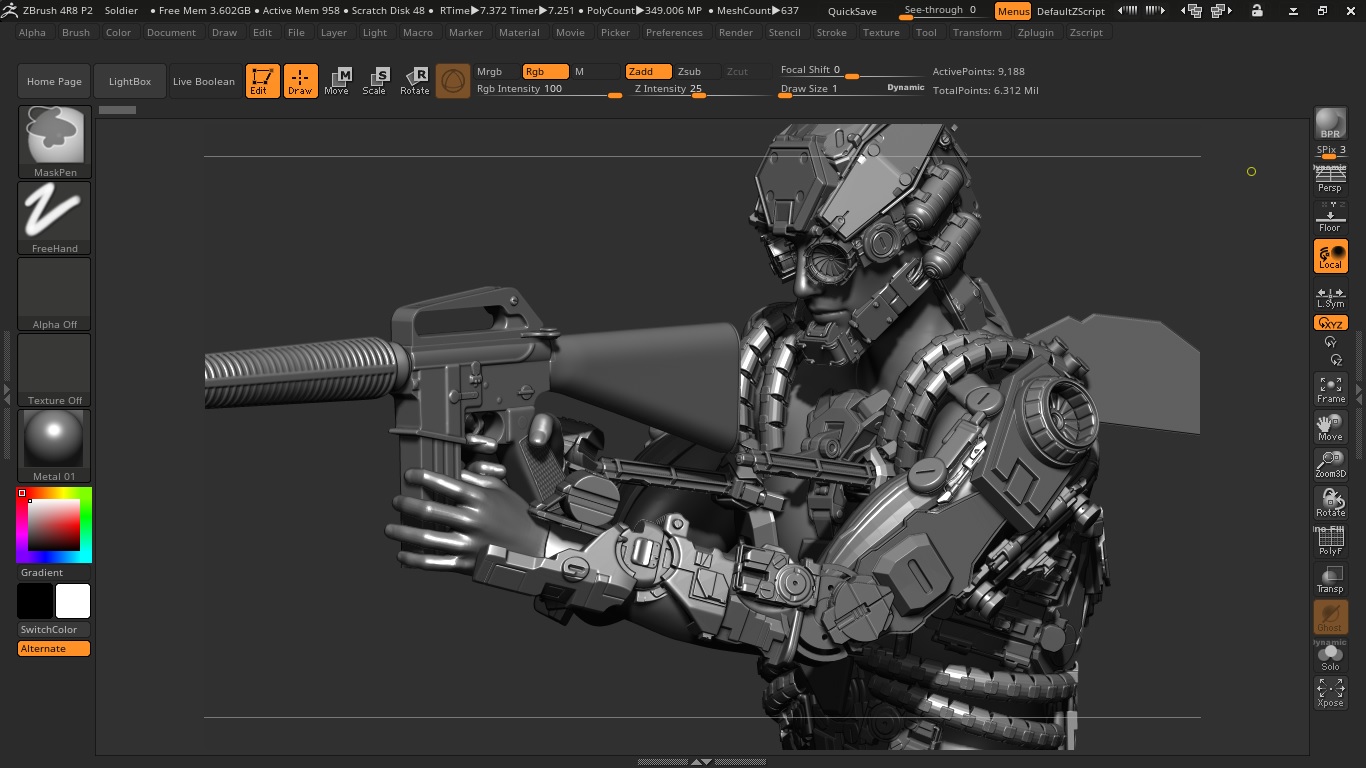Screen dimensions: 1366x768
Task: Open the Texture Off selector
Action: pyautogui.click(x=54, y=370)
